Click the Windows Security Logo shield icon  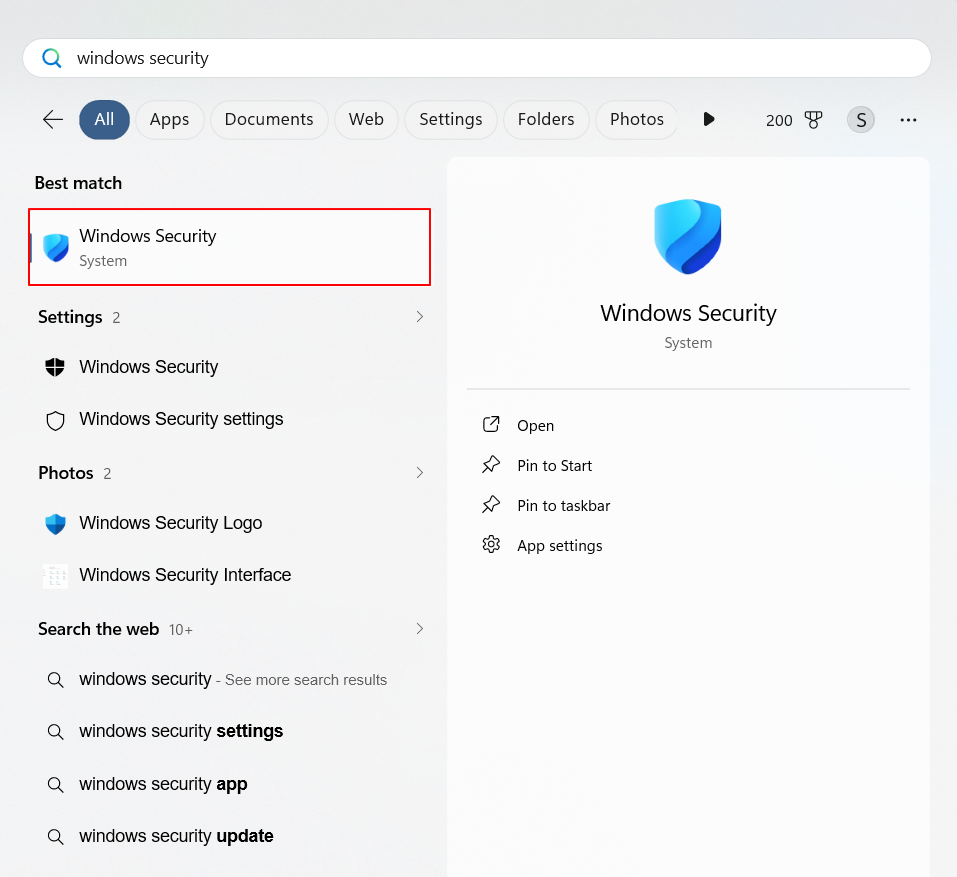click(56, 523)
